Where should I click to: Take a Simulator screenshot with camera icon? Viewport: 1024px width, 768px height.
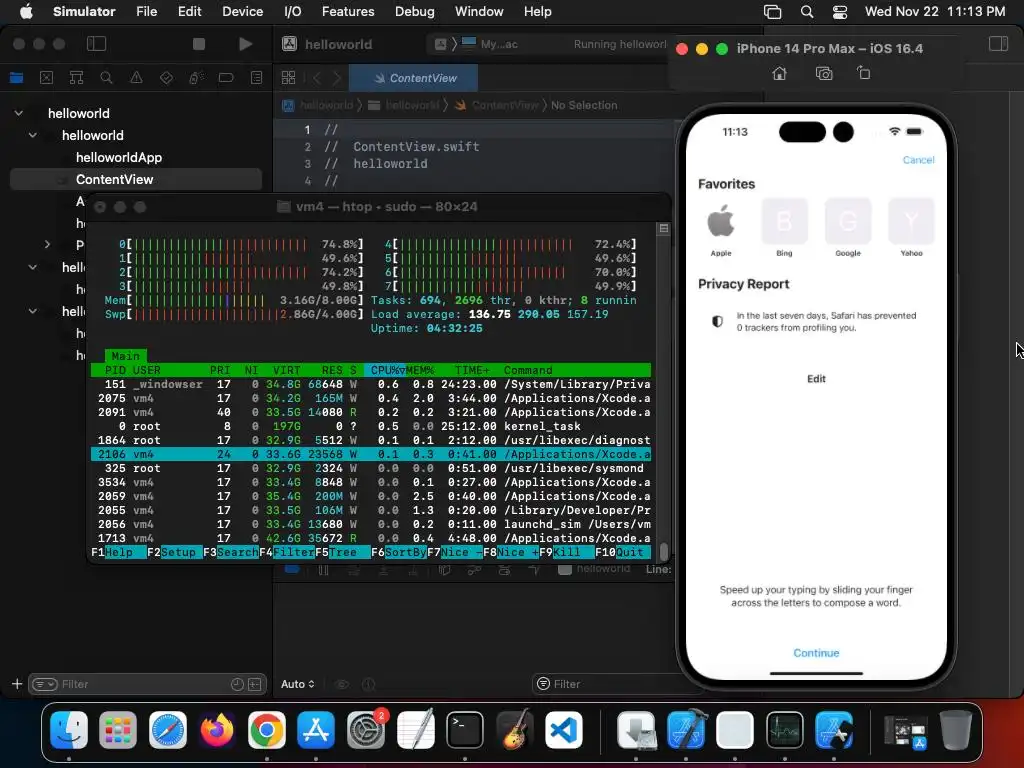(x=824, y=73)
